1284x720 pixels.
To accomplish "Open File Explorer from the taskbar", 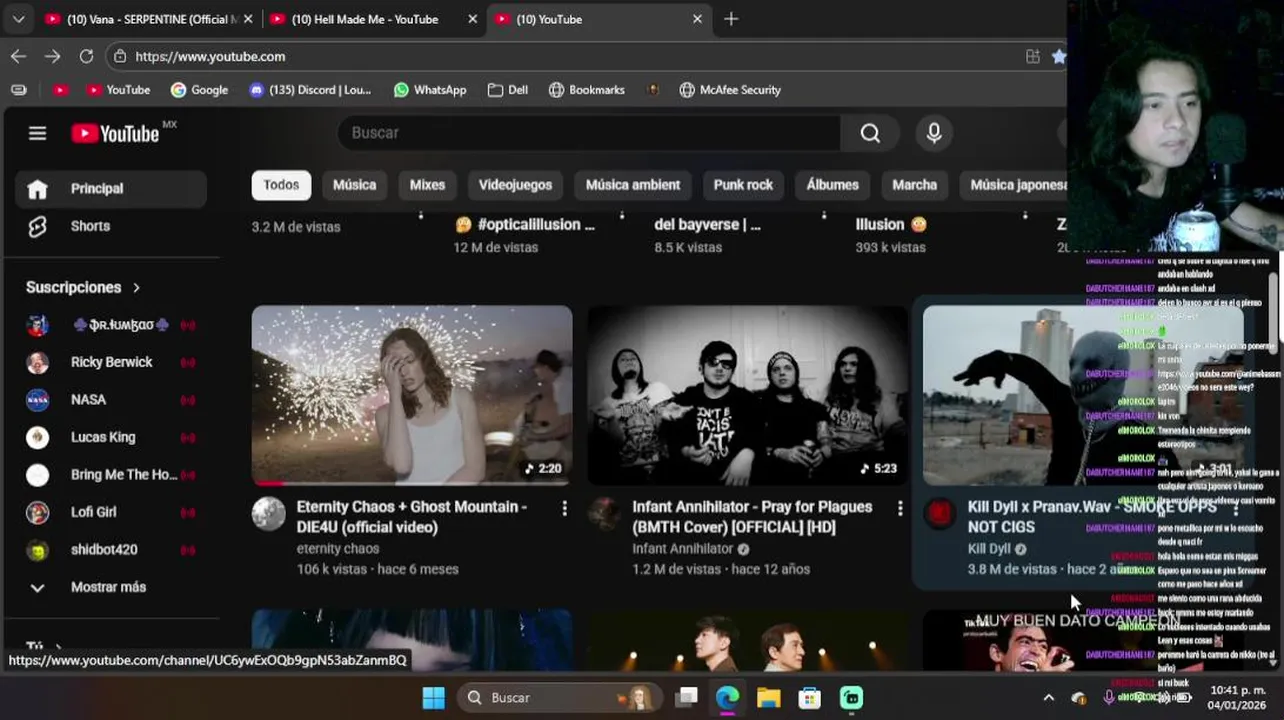I will [768, 697].
